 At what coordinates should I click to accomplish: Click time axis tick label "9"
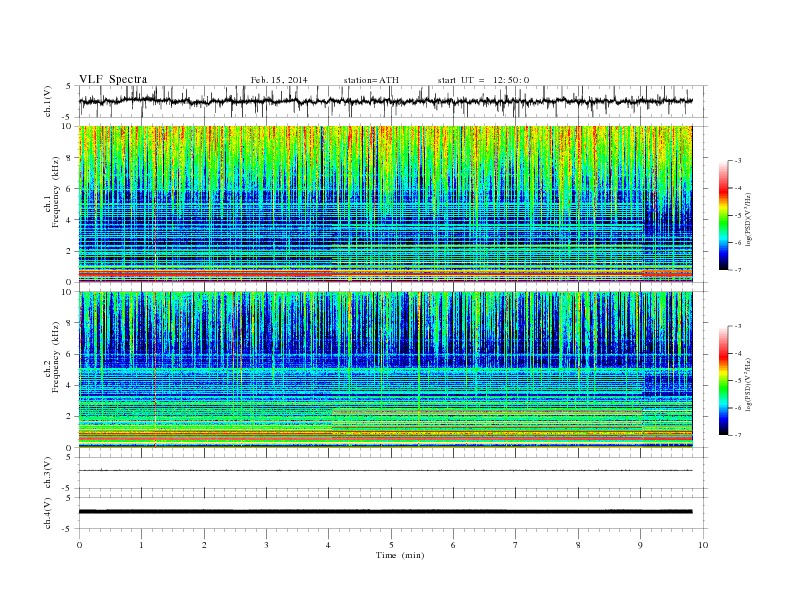pyautogui.click(x=640, y=545)
